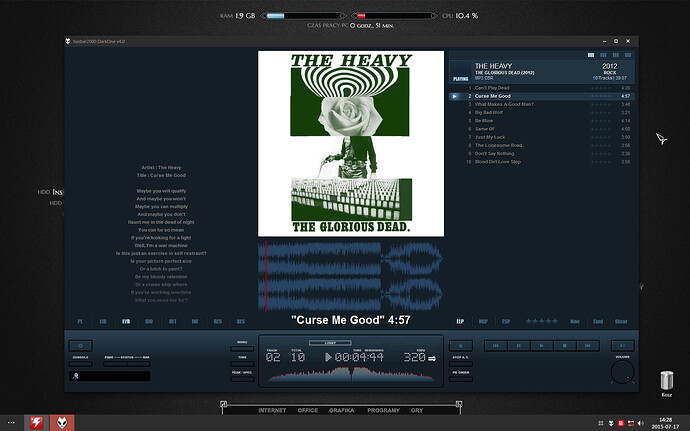Click the magnifier icon in the search box

[76, 376]
